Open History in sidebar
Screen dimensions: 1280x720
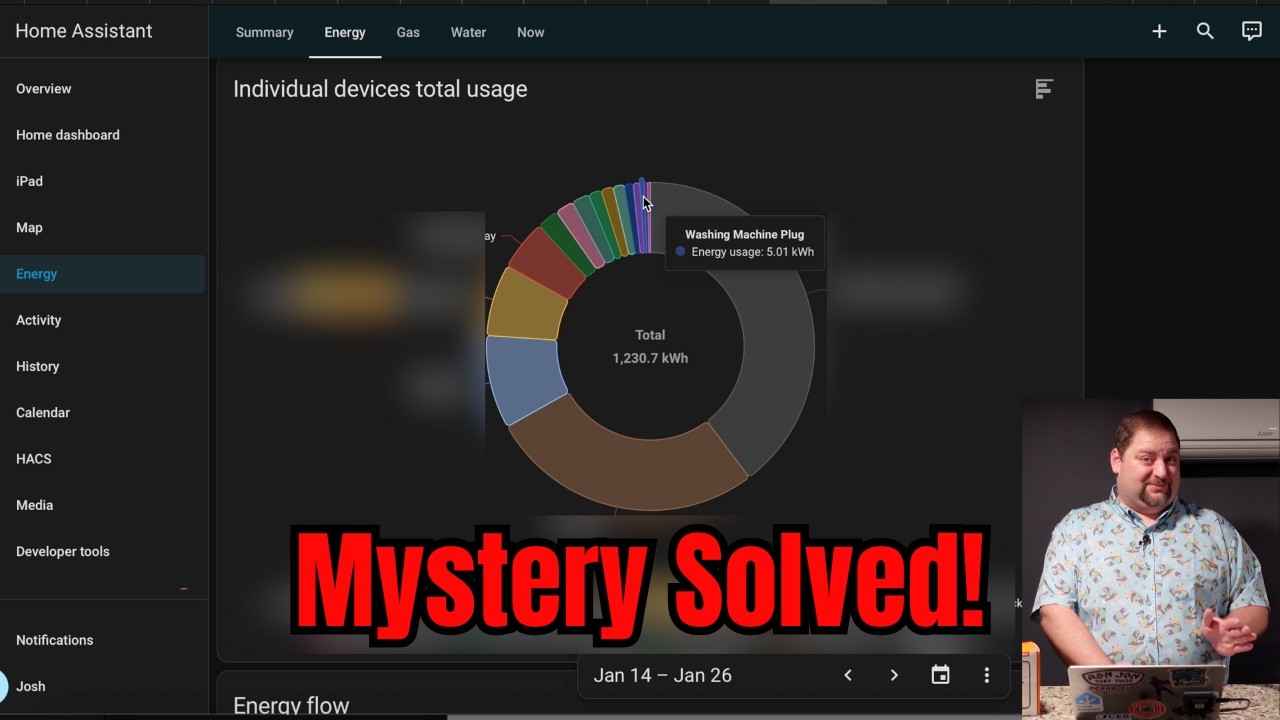pyautogui.click(x=102, y=366)
